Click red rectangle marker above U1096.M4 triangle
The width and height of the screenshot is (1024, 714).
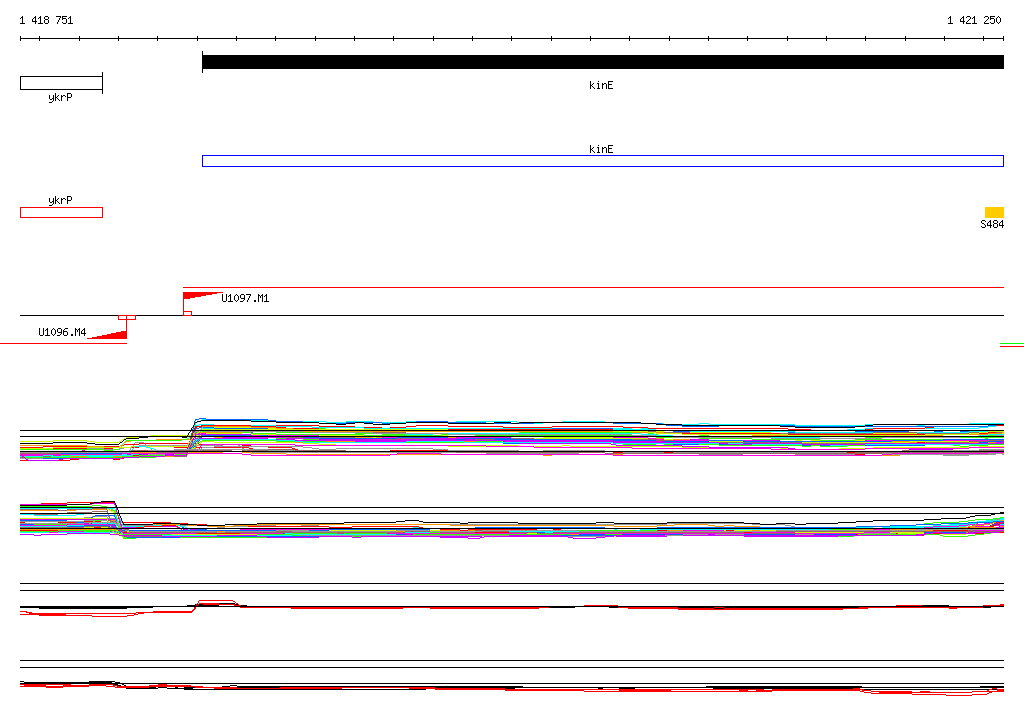point(127,317)
